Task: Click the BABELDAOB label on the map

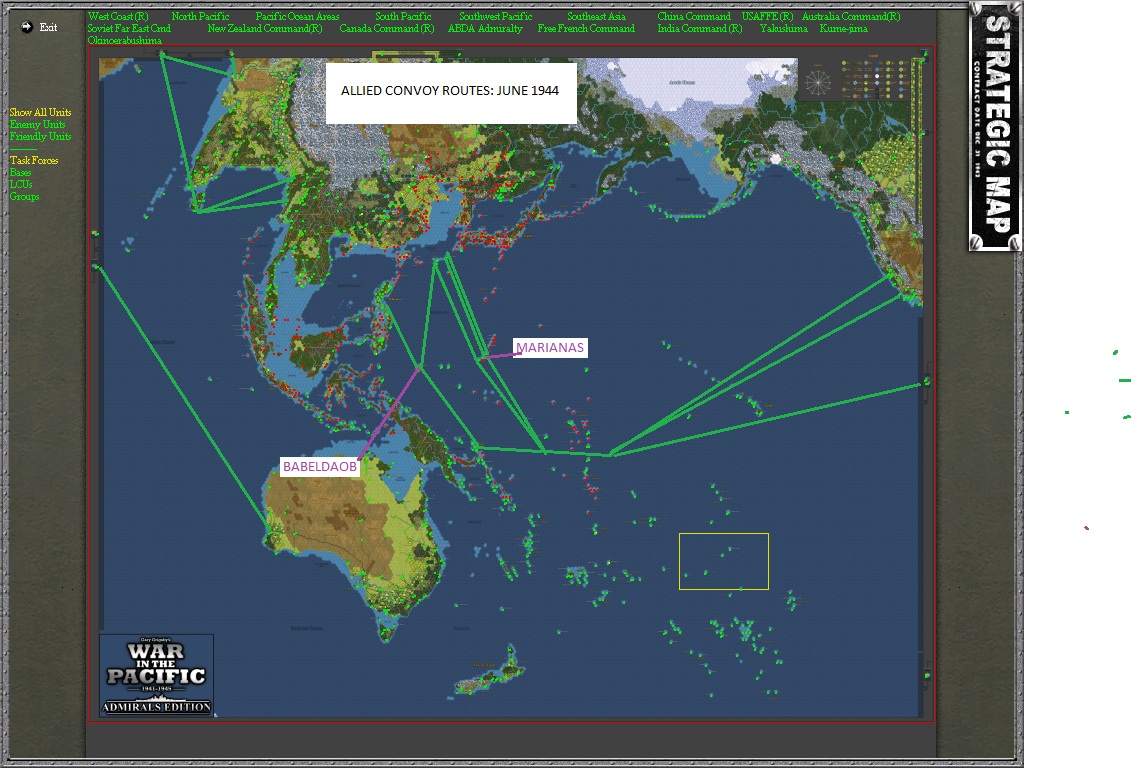Action: [x=320, y=466]
